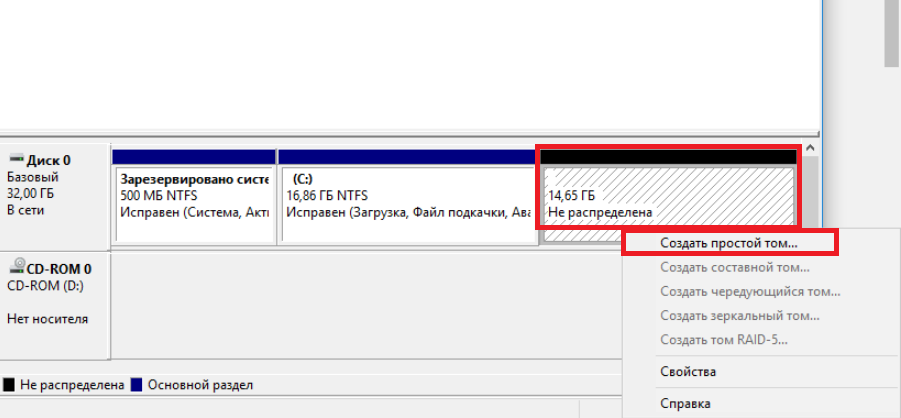The height and width of the screenshot is (418, 901).
Task: Click the disk pane scroll-up arrow
Action: click(x=810, y=149)
